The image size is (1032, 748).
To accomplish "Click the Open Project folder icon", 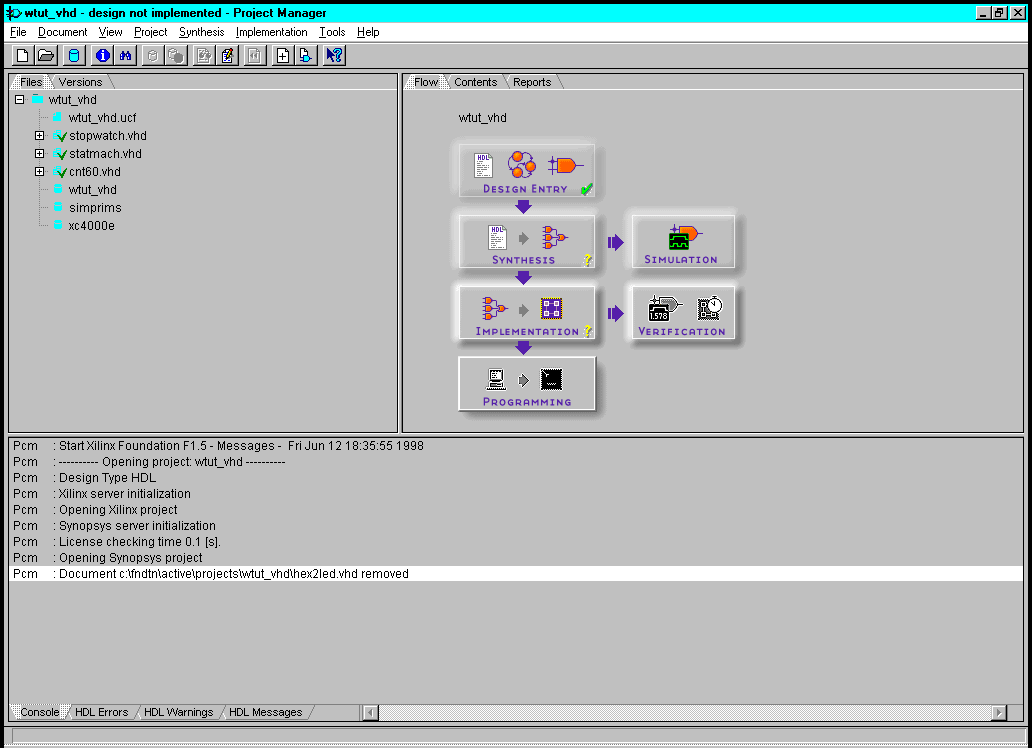I will coord(46,55).
